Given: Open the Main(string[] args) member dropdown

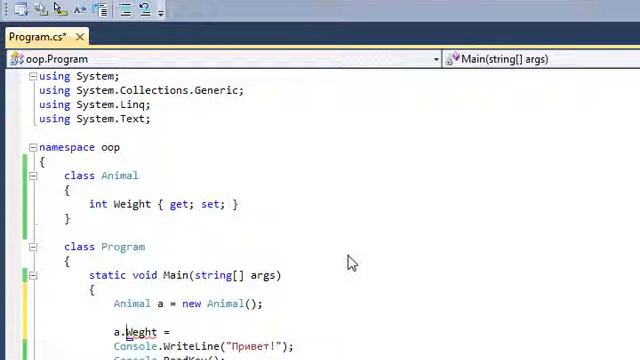Looking at the screenshot, I should [541, 59].
